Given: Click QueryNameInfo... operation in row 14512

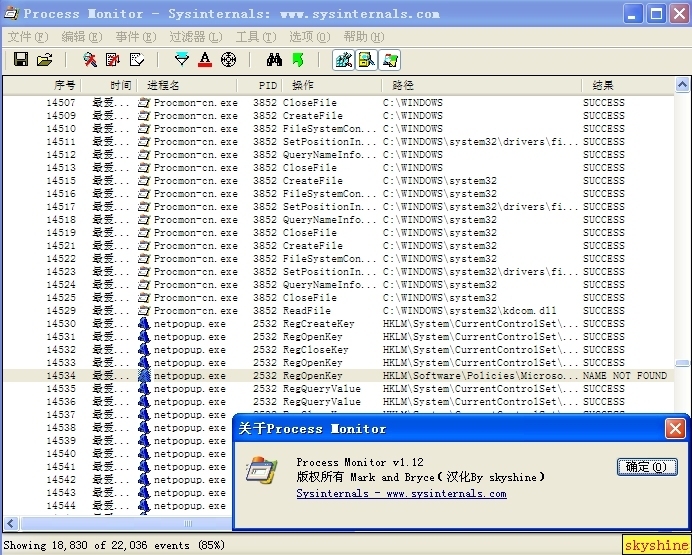Looking at the screenshot, I should [329, 155].
